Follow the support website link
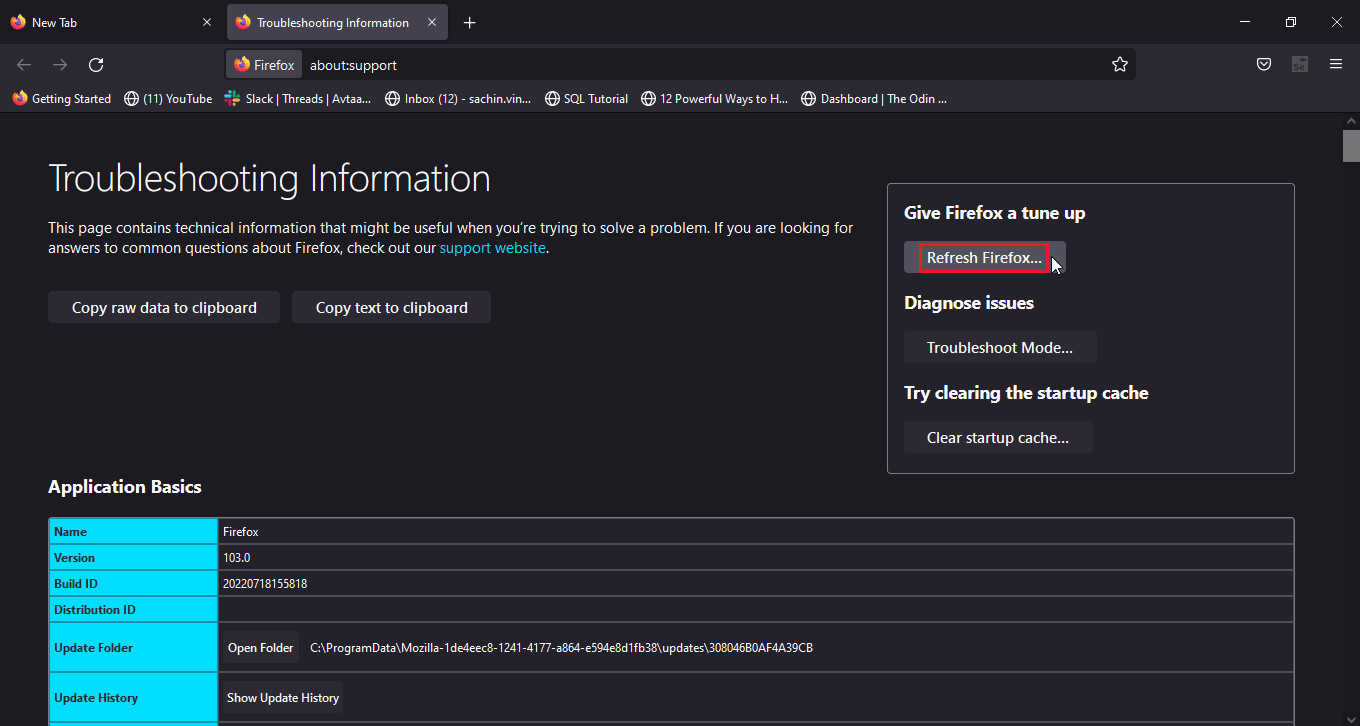Viewport: 1360px width, 726px height. [x=493, y=248]
